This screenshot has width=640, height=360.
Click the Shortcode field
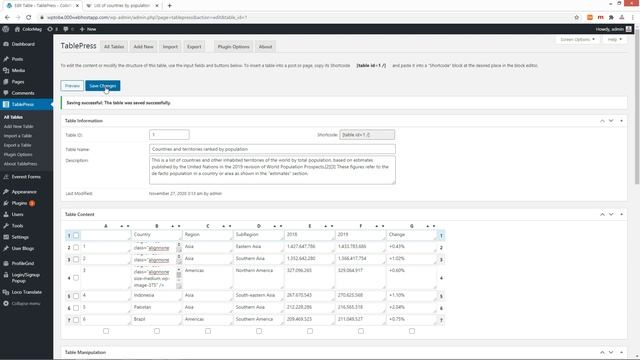click(x=367, y=135)
